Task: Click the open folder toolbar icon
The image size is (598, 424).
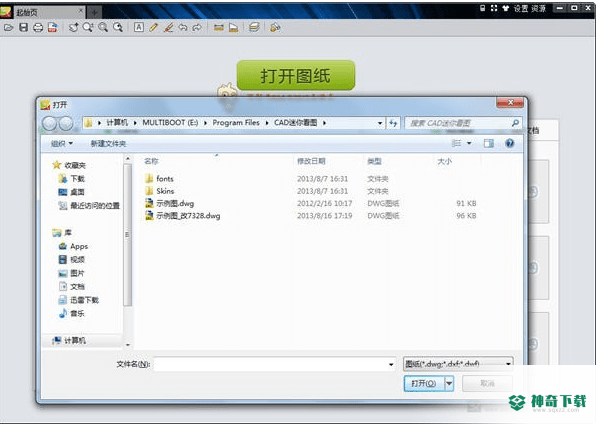Action: pyautogui.click(x=8, y=27)
